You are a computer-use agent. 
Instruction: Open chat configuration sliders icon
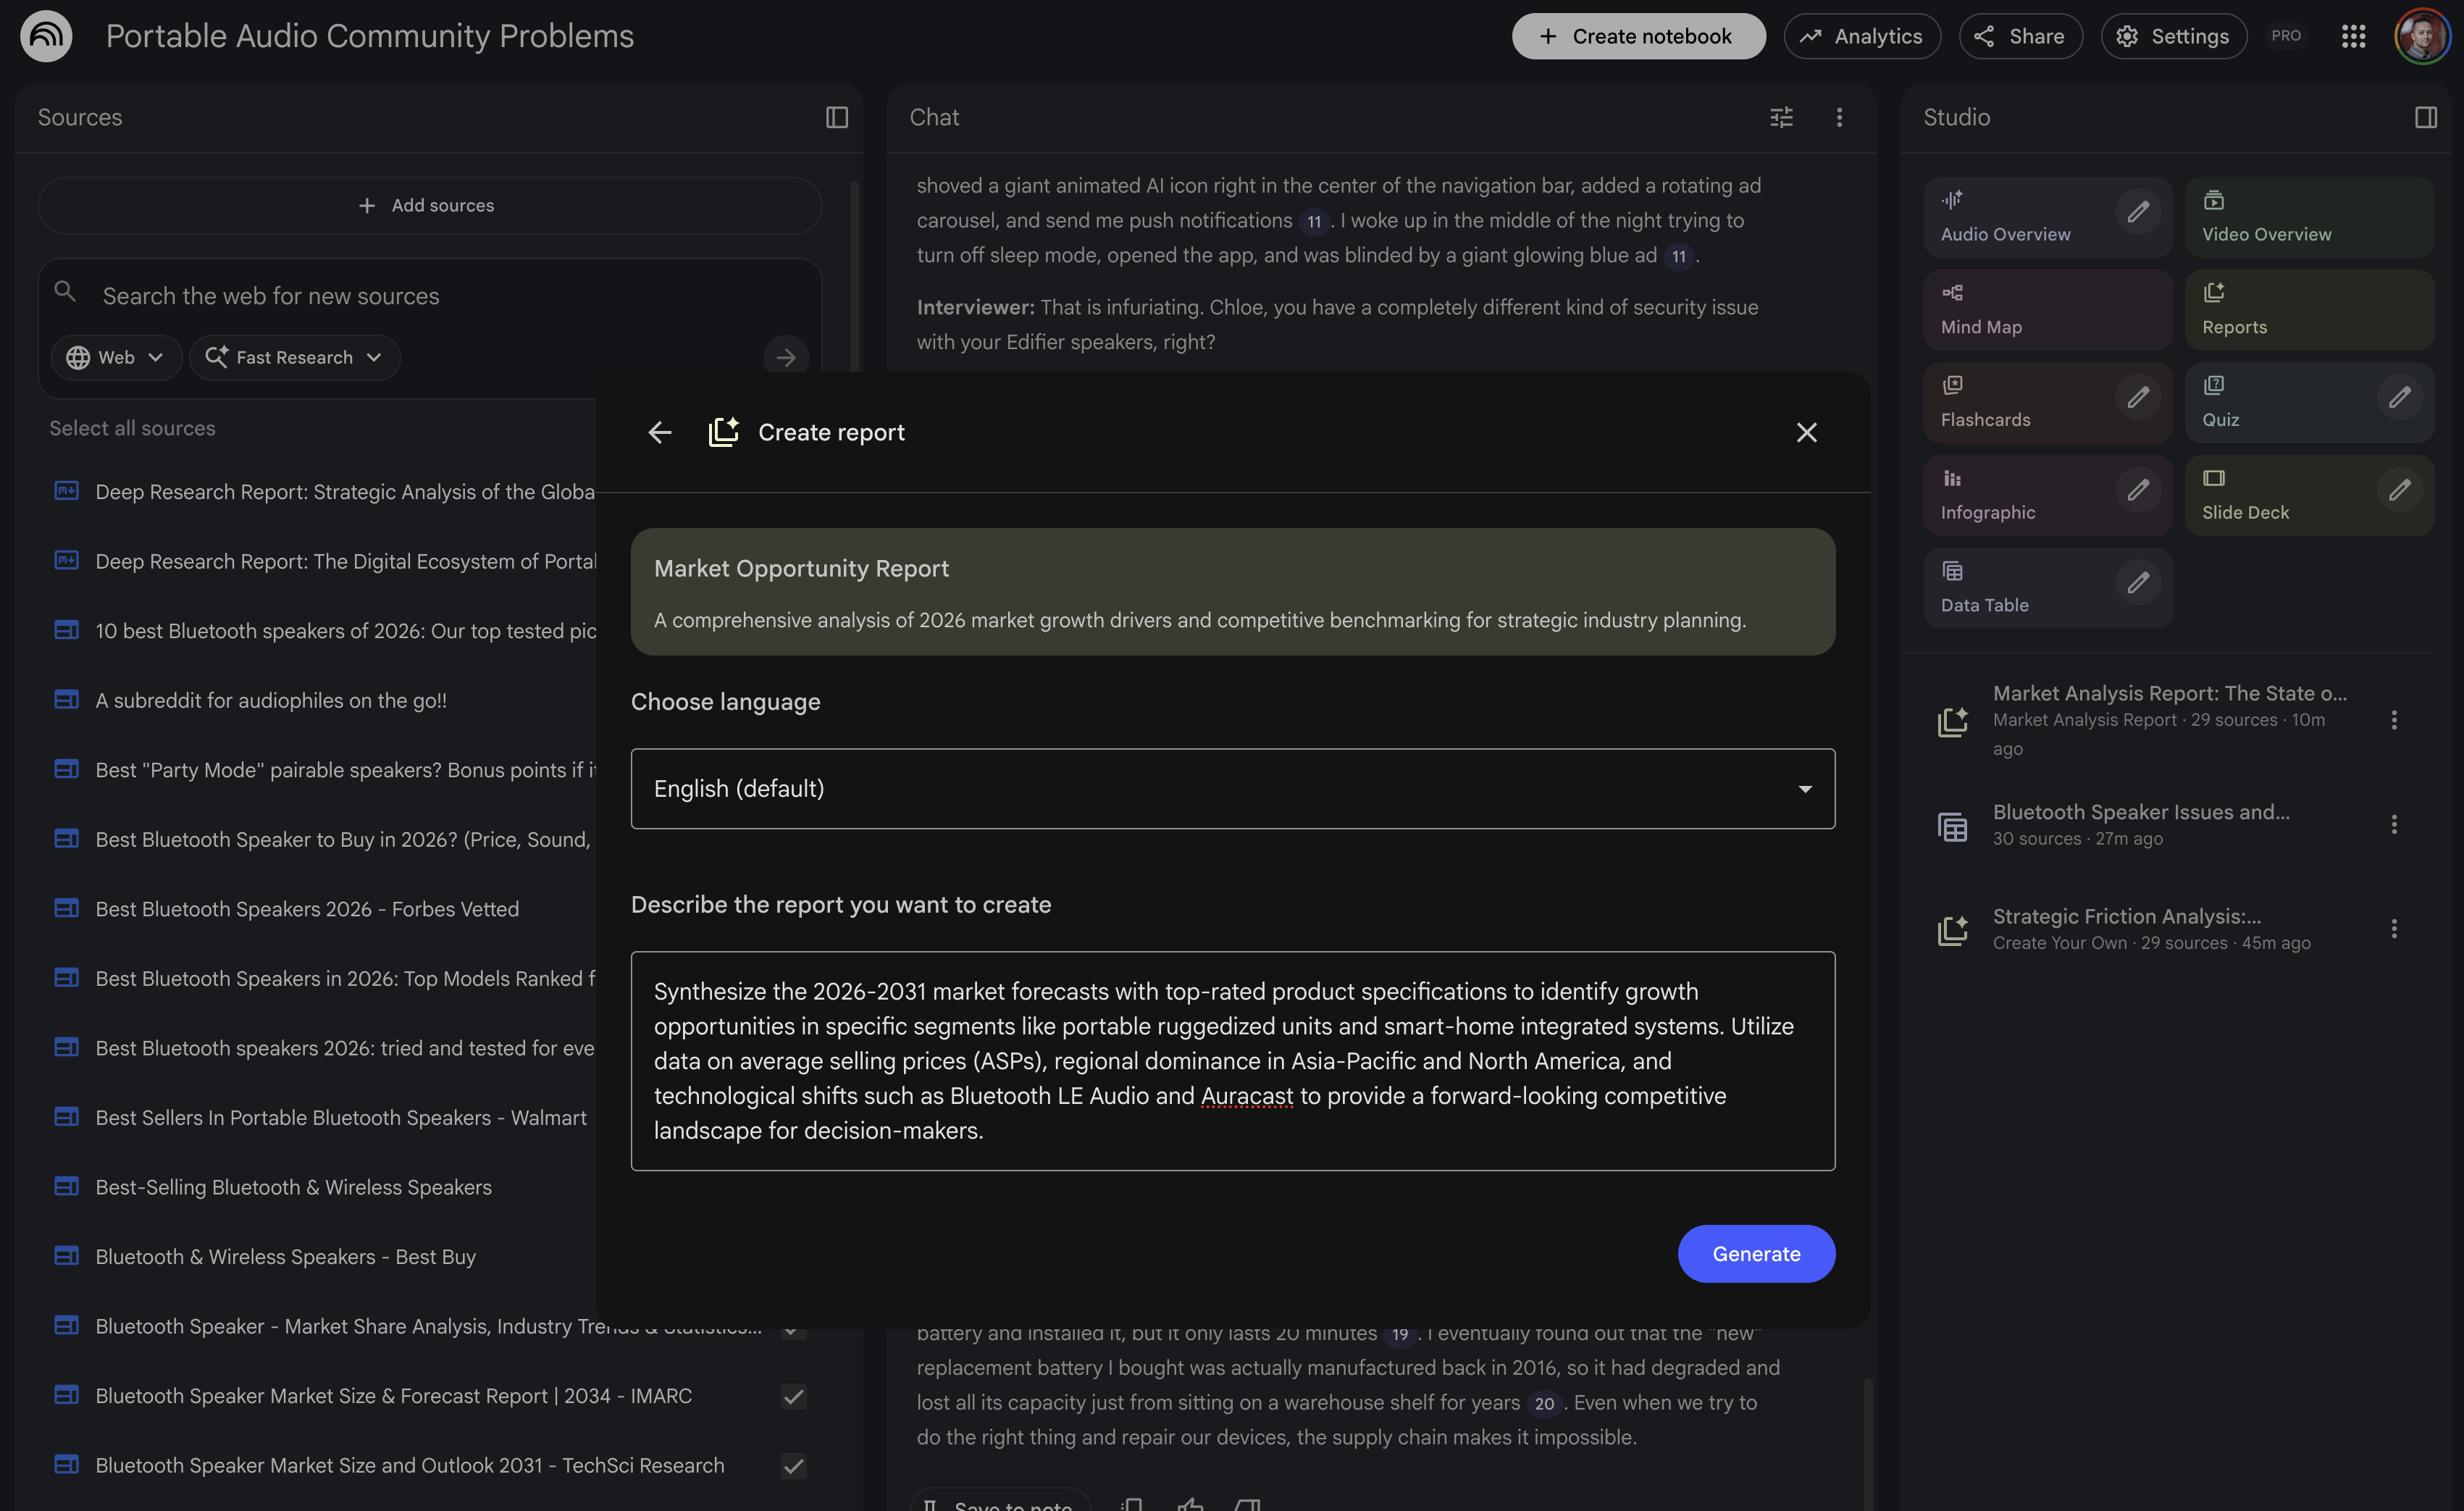[1781, 117]
